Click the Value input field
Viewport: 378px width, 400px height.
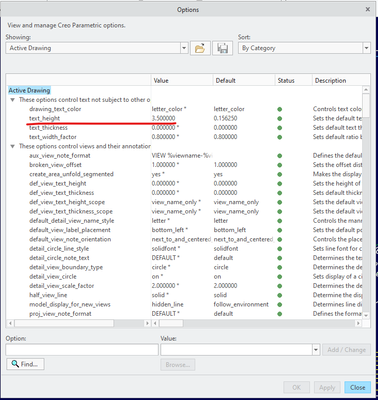[237, 350]
